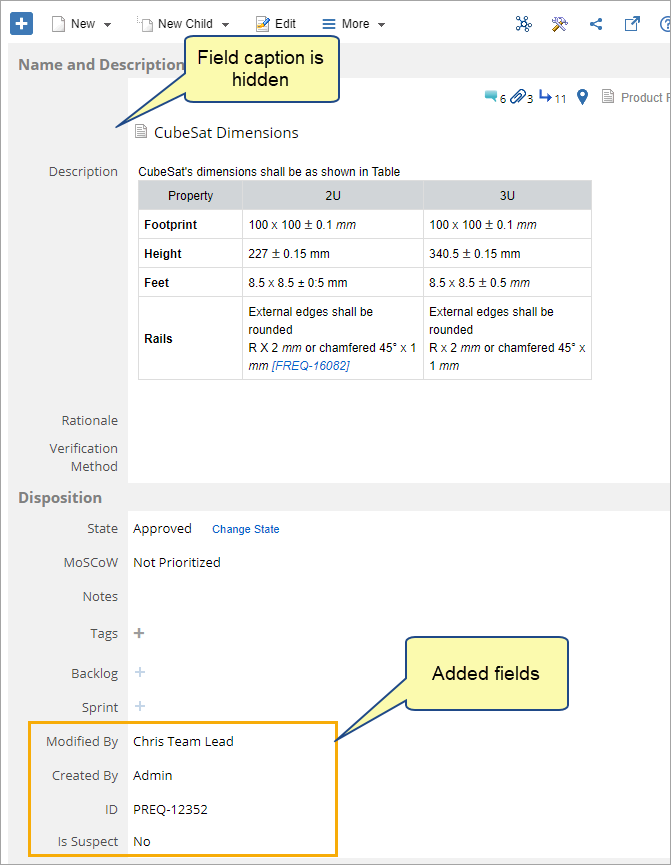Screen dimensions: 671x865
Task: Expand the New dropdown
Action: click(x=83, y=24)
